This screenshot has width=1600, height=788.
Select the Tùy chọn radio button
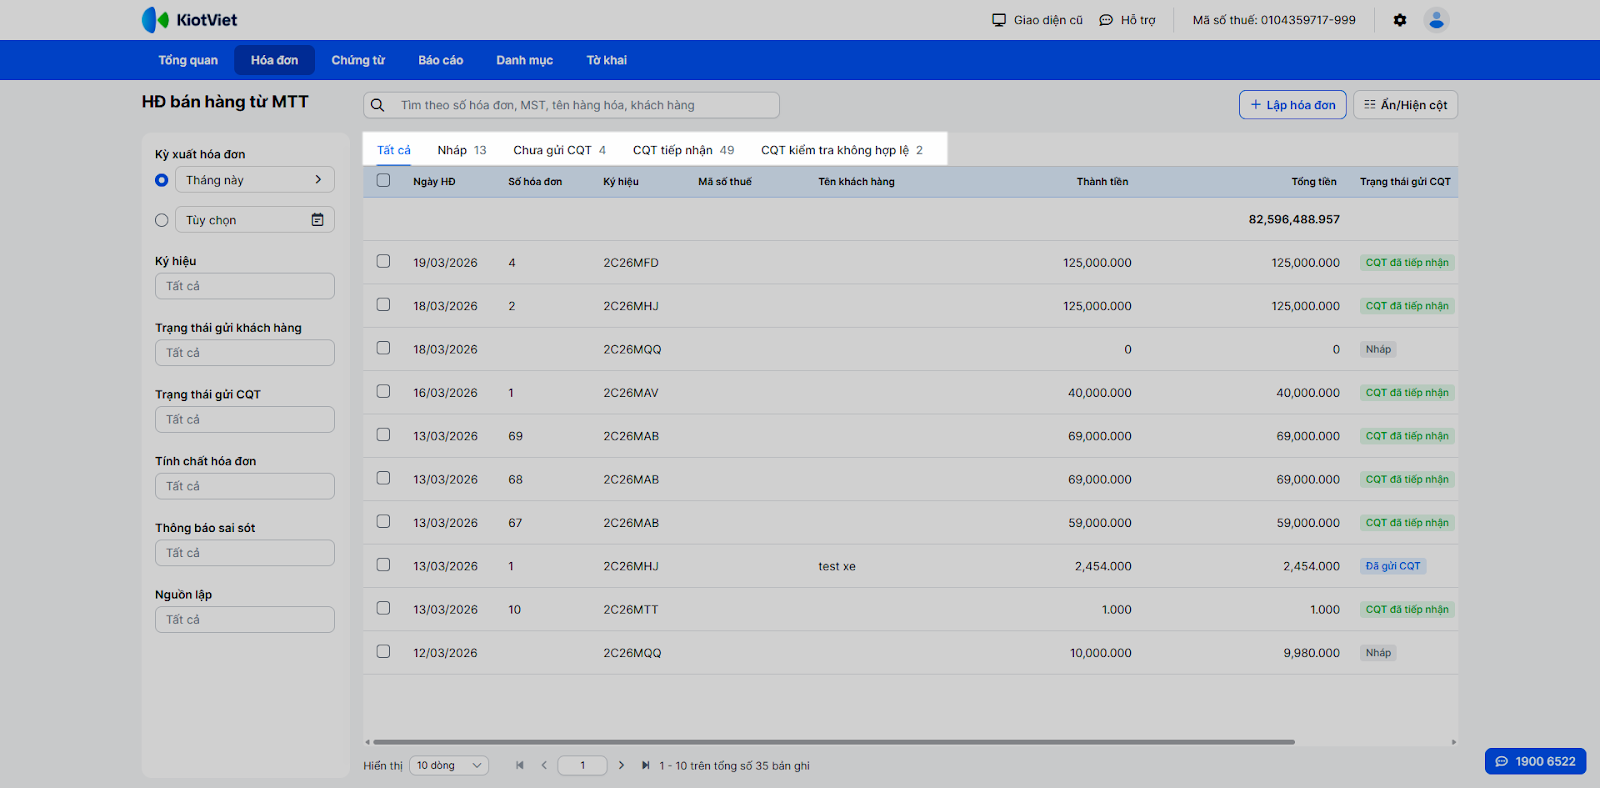pyautogui.click(x=162, y=220)
